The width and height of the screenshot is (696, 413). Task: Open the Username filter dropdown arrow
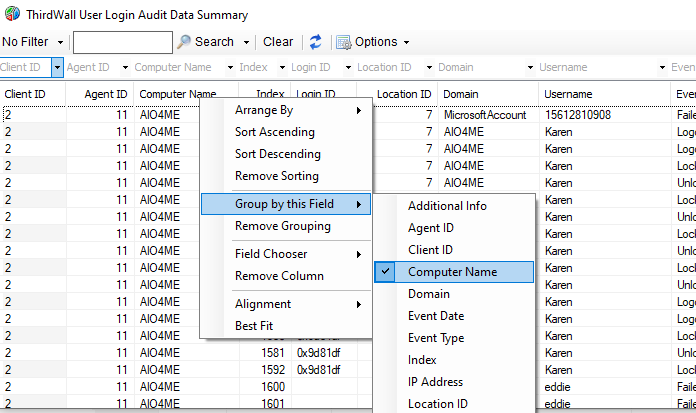pyautogui.click(x=662, y=68)
